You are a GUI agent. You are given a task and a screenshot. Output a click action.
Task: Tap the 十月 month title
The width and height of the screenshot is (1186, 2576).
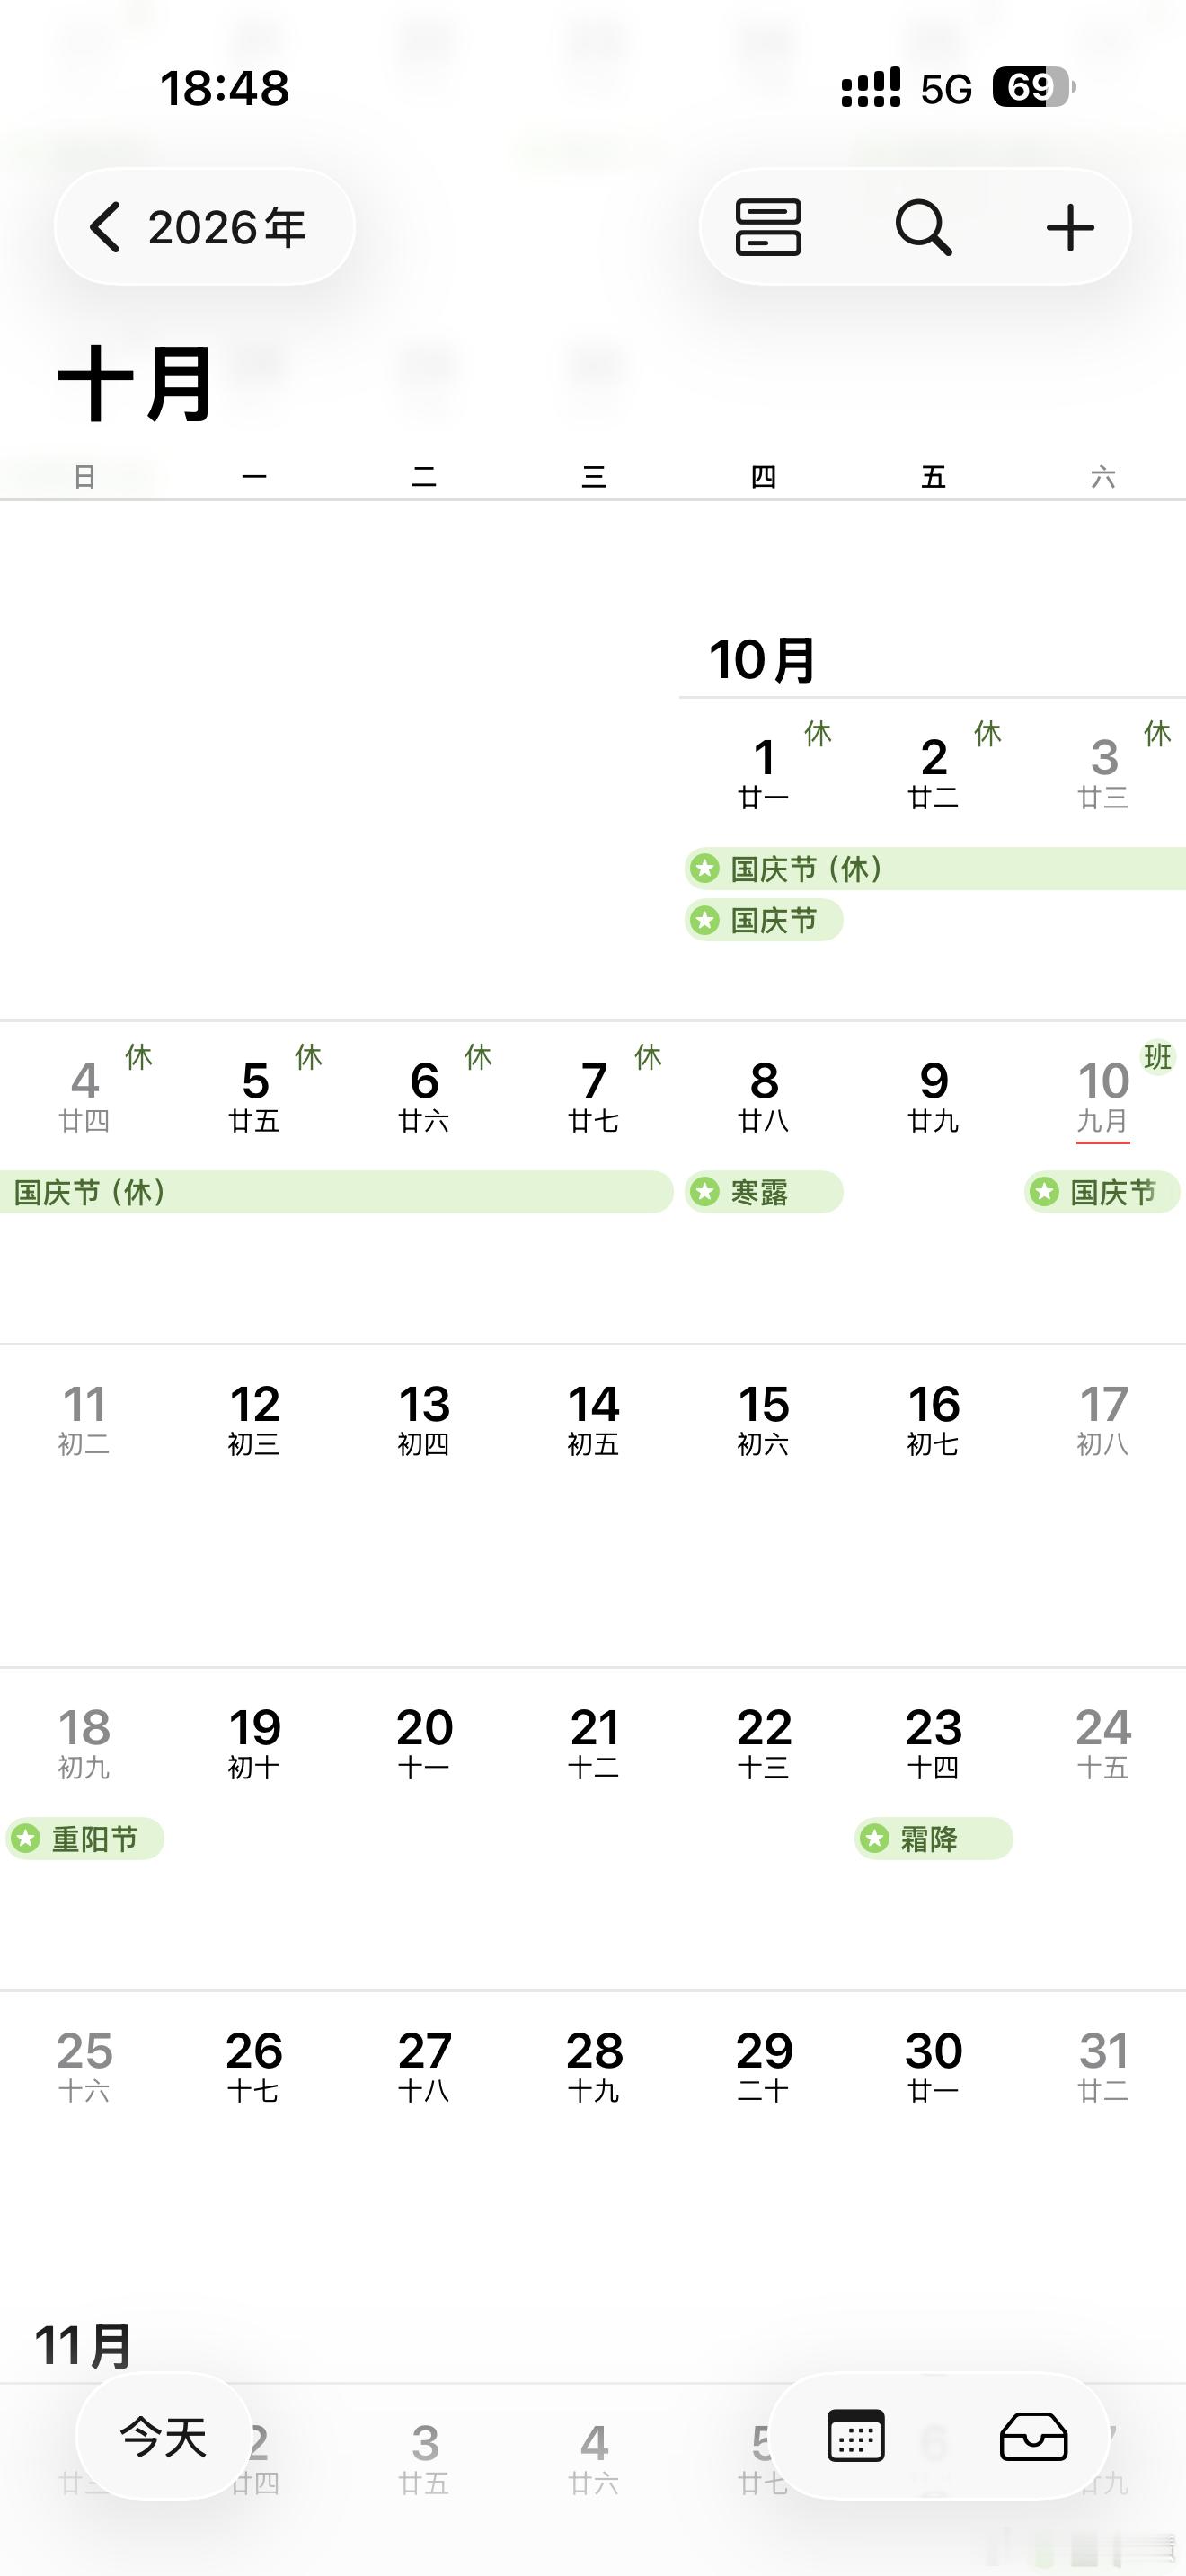coord(136,384)
